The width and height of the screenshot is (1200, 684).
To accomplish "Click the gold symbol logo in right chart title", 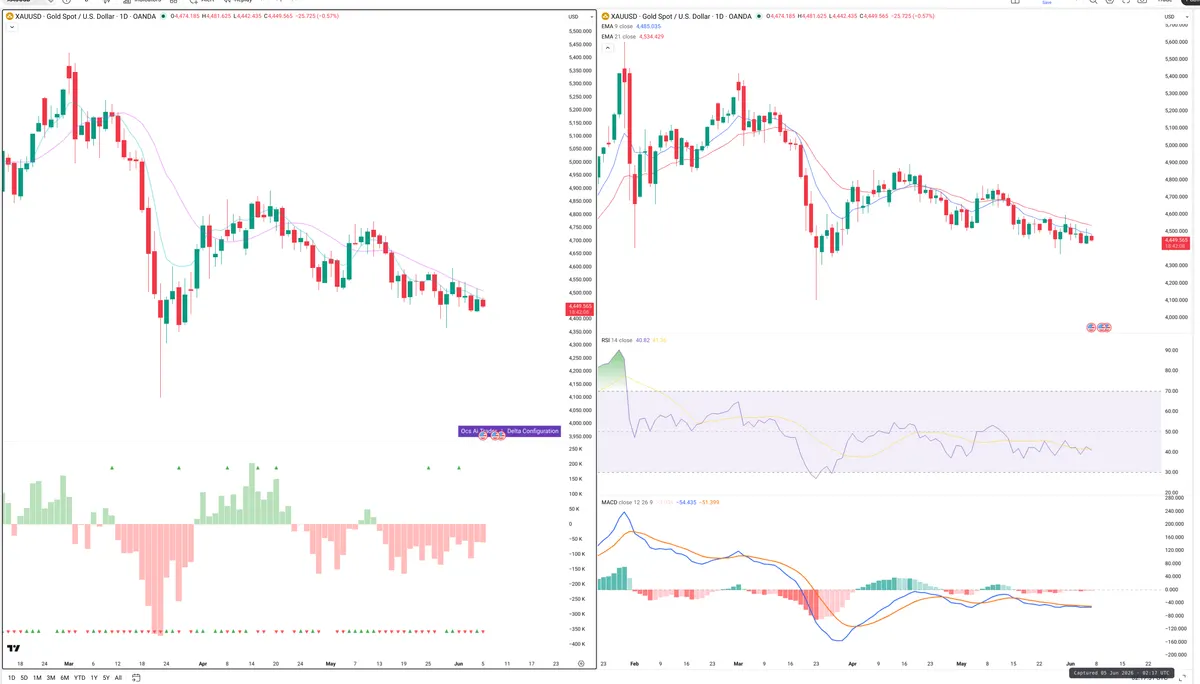I will pyautogui.click(x=606, y=17).
